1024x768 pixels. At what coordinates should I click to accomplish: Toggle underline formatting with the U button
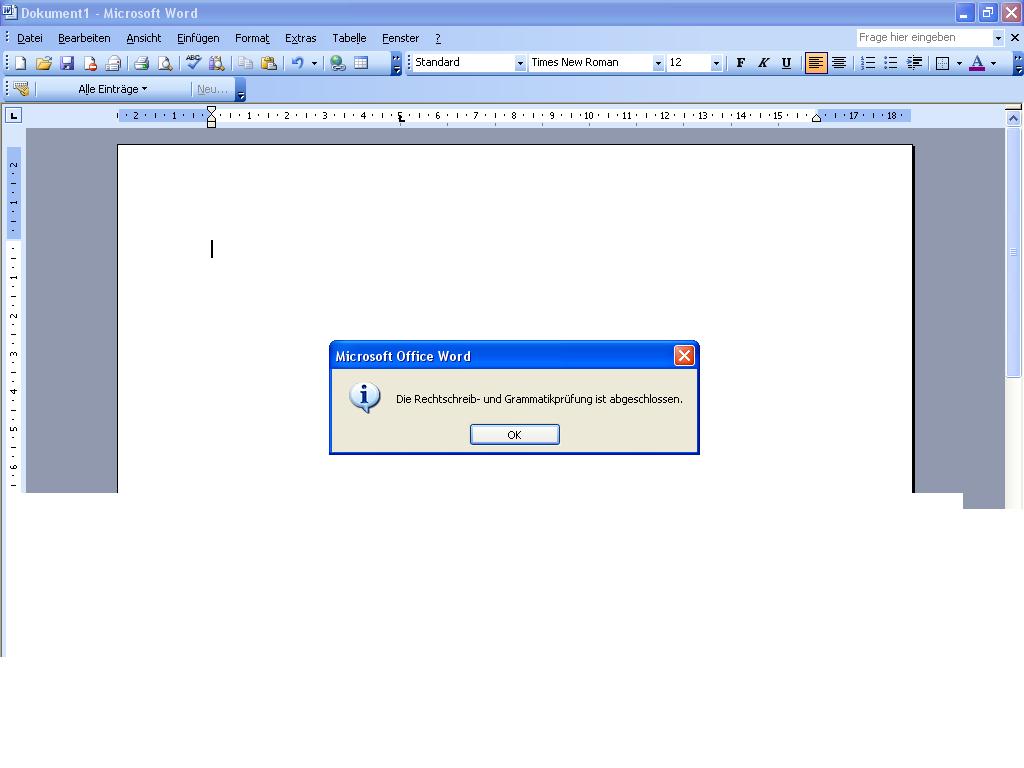pos(786,63)
